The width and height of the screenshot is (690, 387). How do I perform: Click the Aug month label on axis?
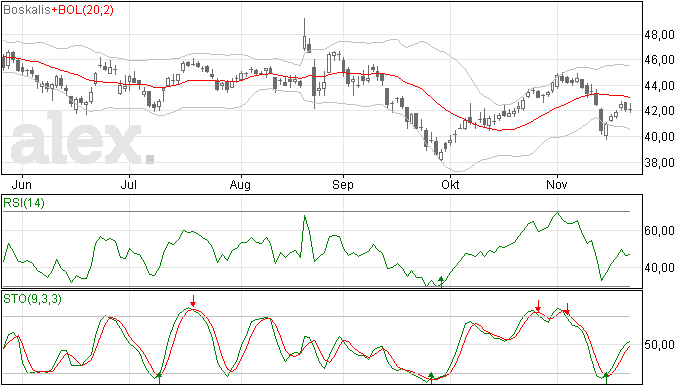(240, 184)
